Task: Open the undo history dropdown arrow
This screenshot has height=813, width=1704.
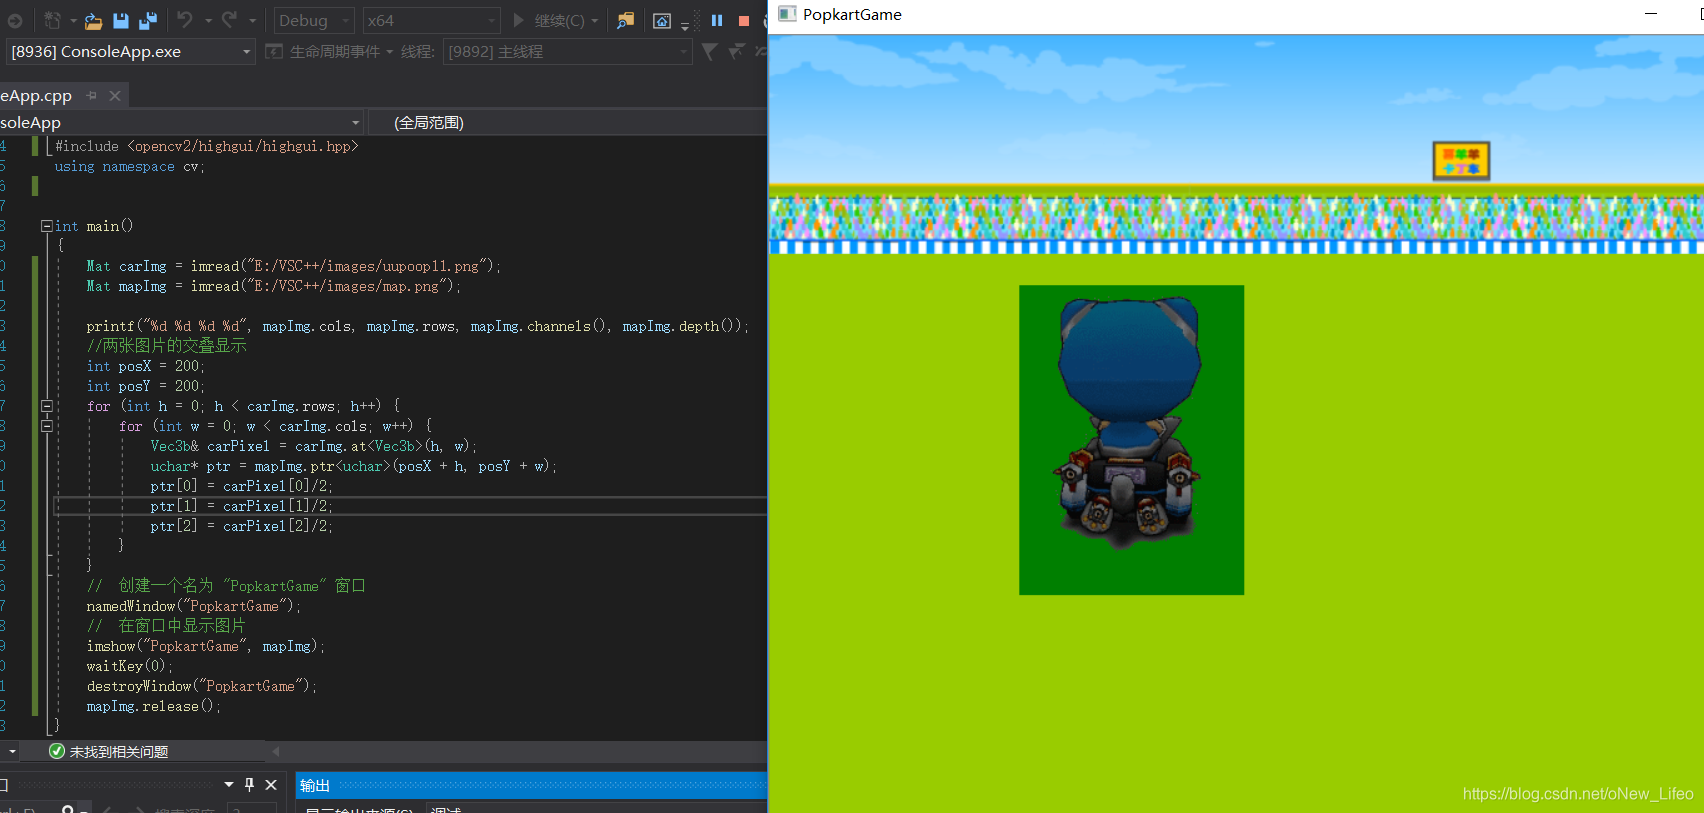Action: click(x=208, y=20)
